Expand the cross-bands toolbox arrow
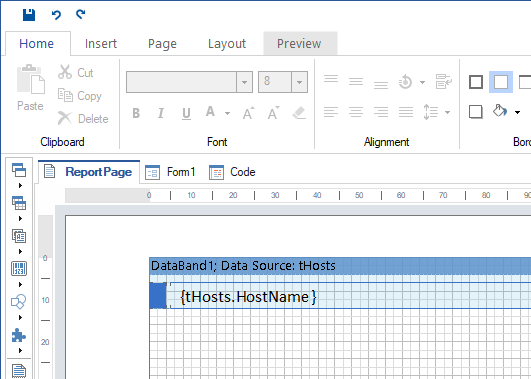Viewport: 531px width, 379px height. pyautogui.click(x=20, y=218)
